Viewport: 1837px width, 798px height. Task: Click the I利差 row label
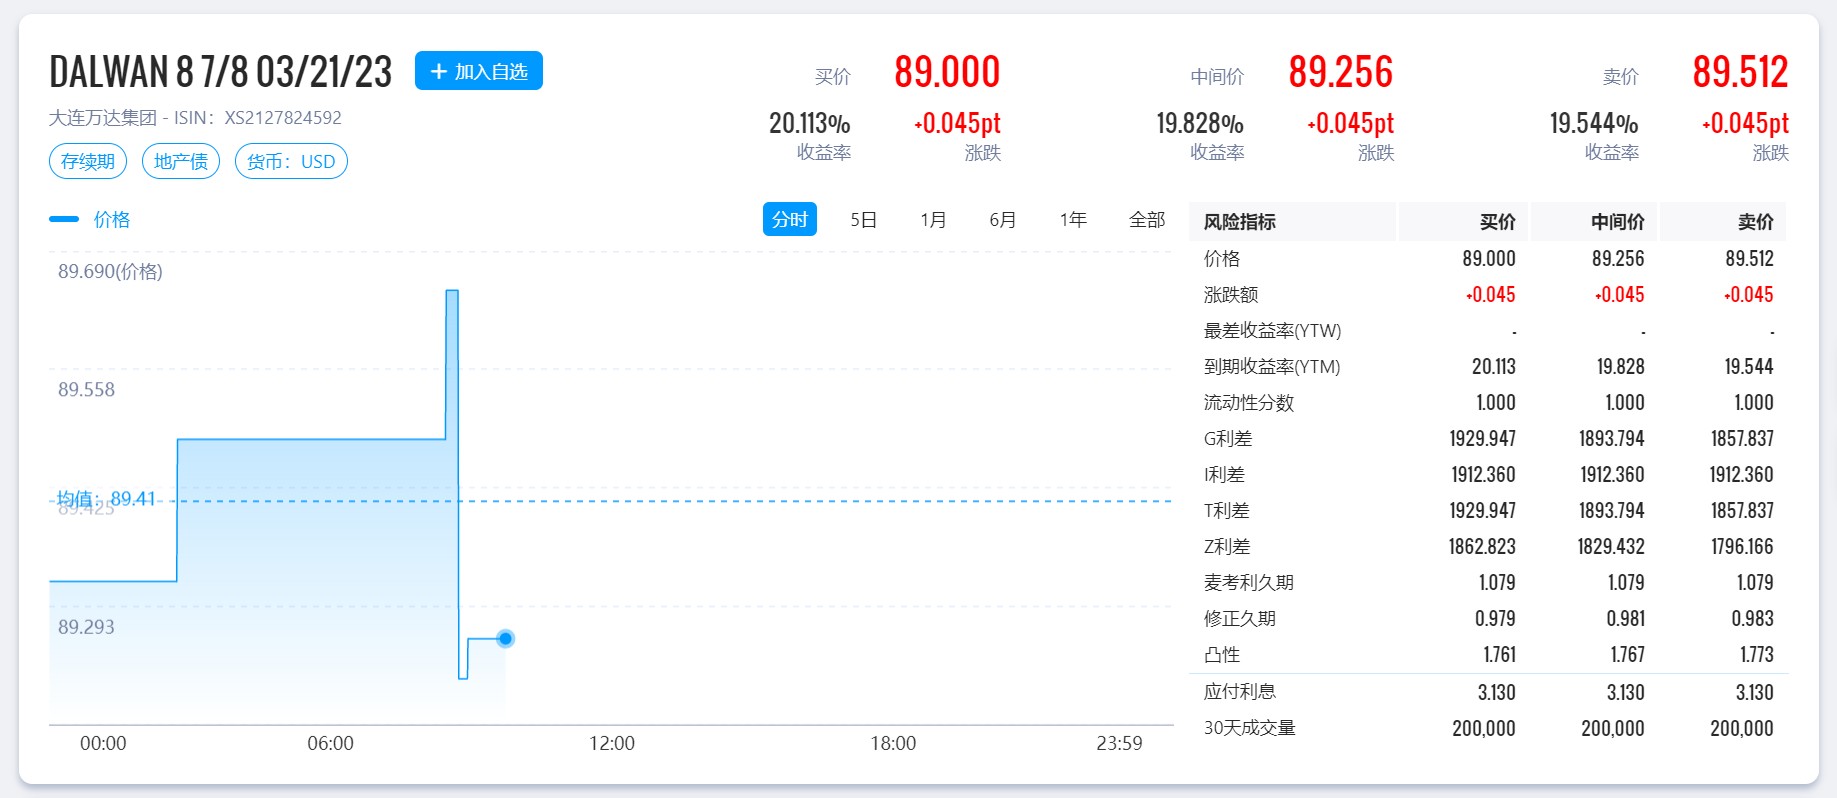[1225, 475]
